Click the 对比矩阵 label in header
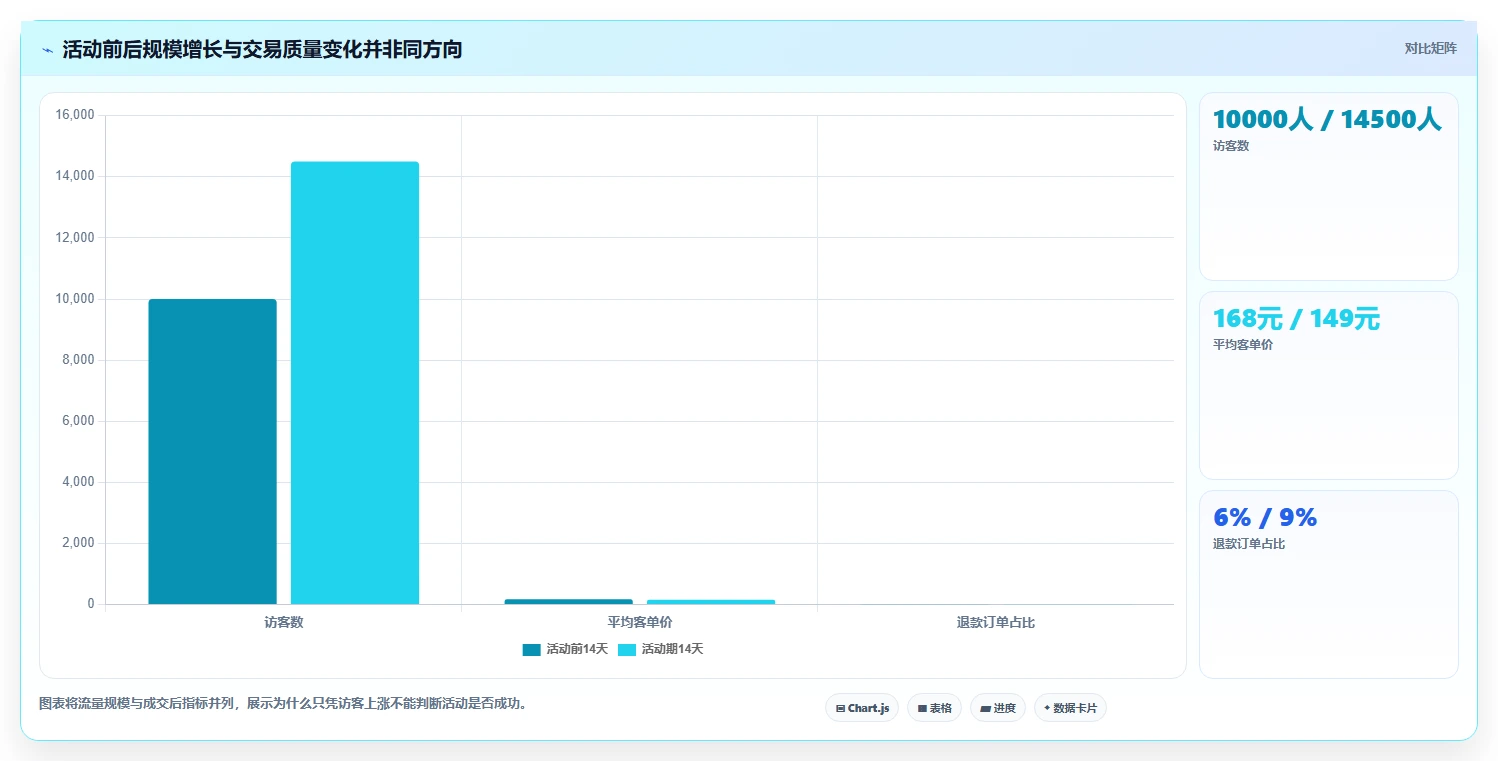The image size is (1498, 761). point(1431,48)
